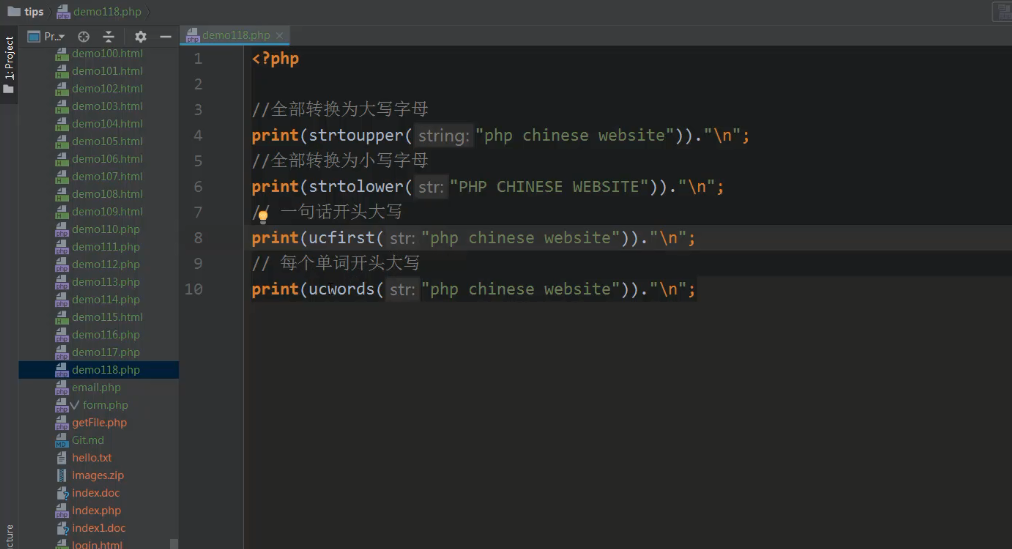This screenshot has width=1012, height=549.
Task: Click the lightbulb quick-fix icon on line 7
Action: (x=263, y=214)
